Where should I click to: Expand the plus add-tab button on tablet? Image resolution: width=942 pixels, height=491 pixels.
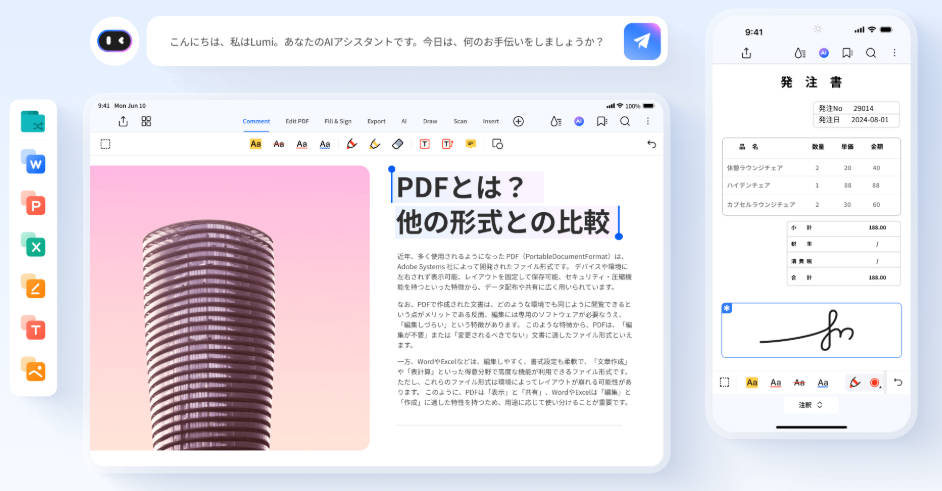point(518,121)
